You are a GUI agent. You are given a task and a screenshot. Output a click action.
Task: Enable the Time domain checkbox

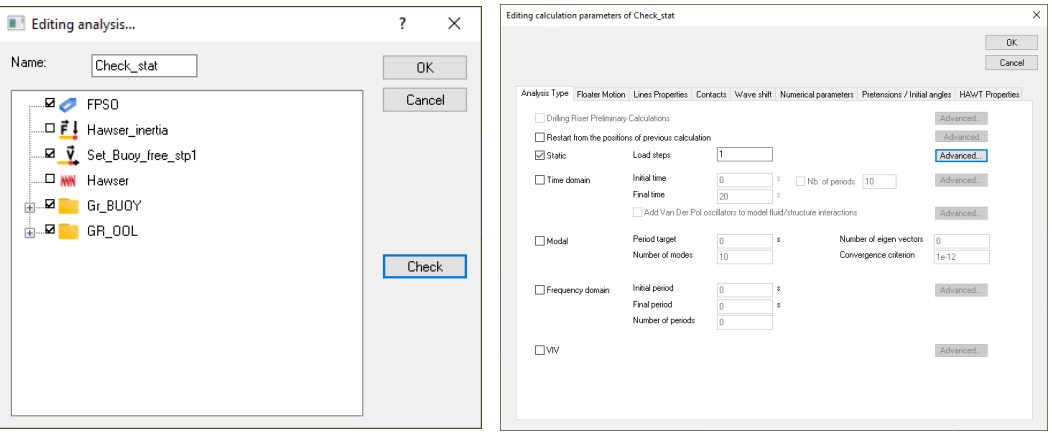pyautogui.click(x=541, y=181)
